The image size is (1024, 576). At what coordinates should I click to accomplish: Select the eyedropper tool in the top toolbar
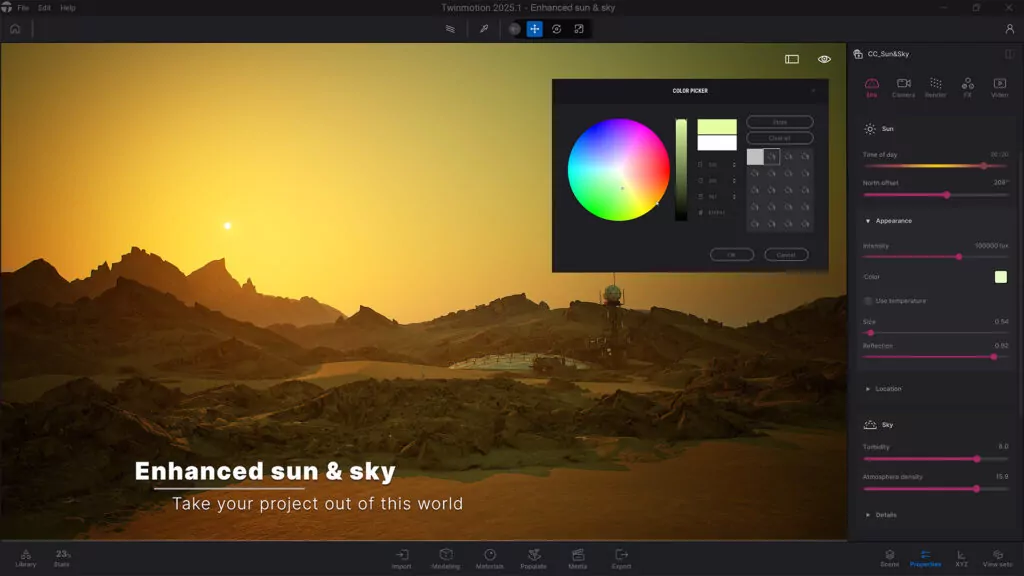[x=485, y=29]
